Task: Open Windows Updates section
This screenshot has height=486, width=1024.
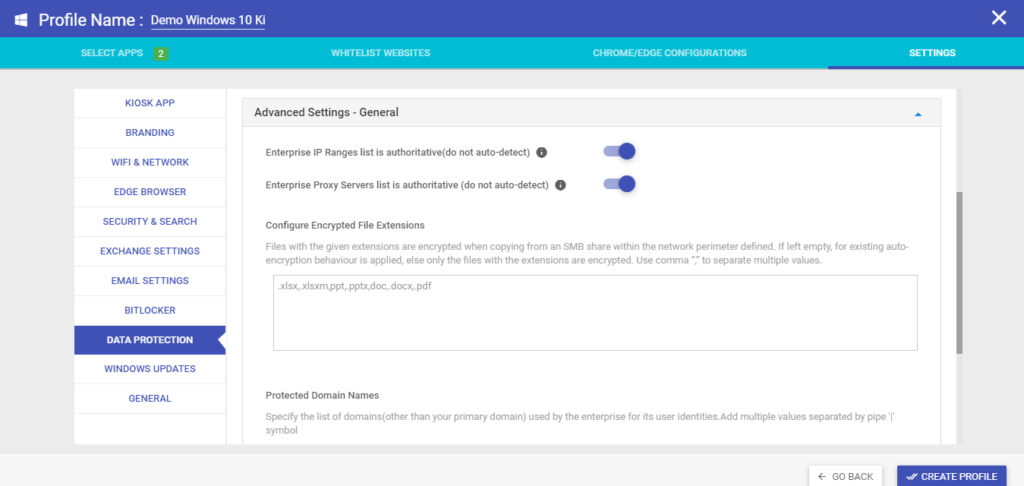Action: pyautogui.click(x=150, y=369)
